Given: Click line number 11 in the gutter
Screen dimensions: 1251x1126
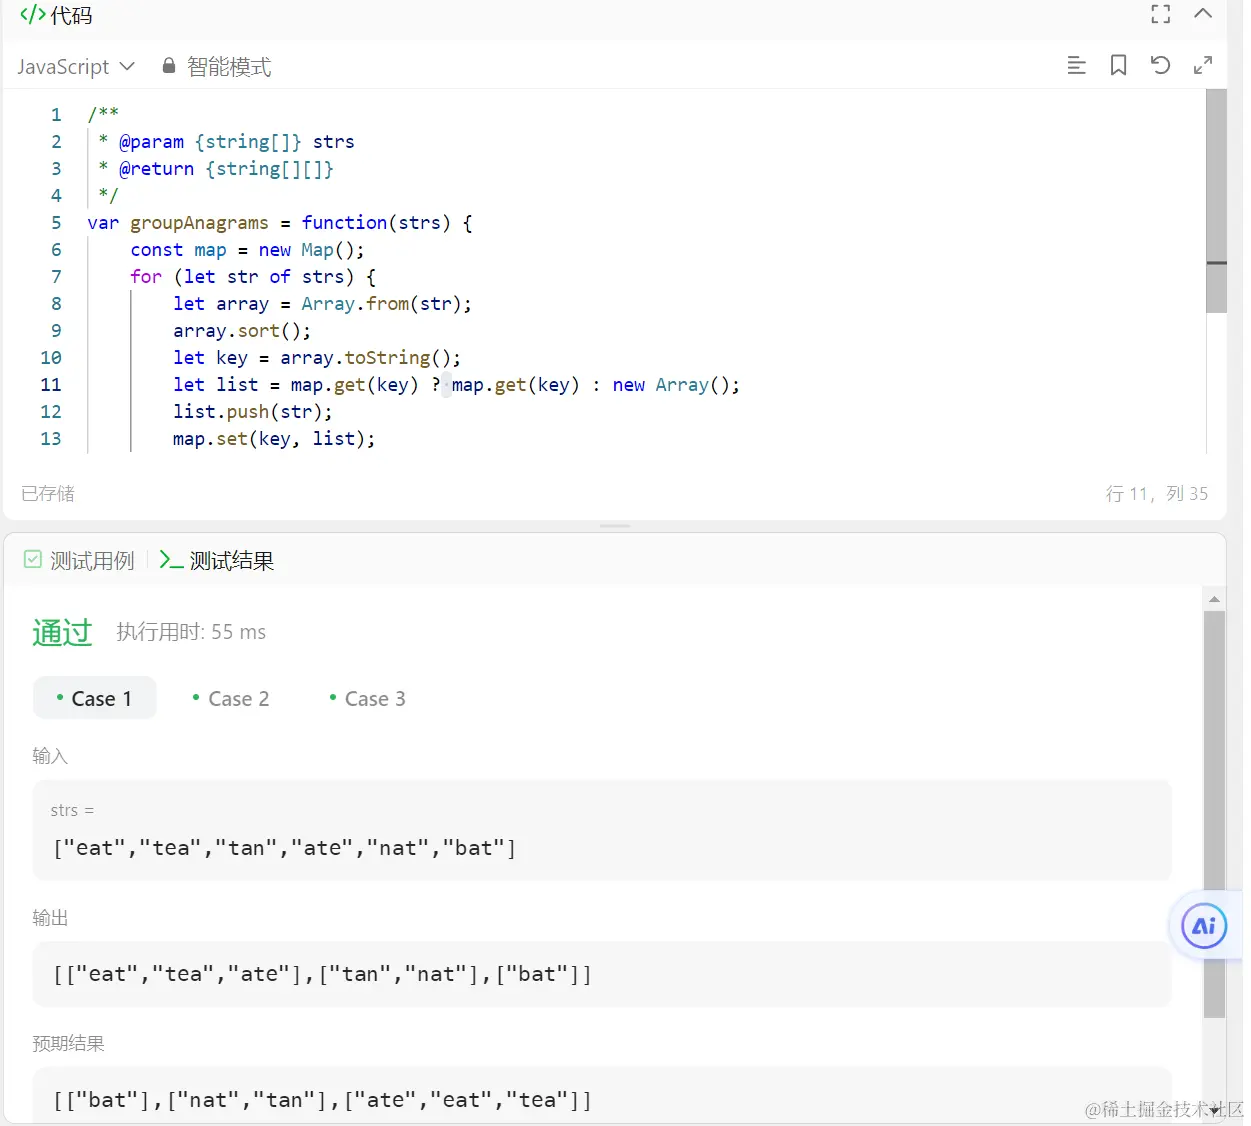Looking at the screenshot, I should click(51, 385).
